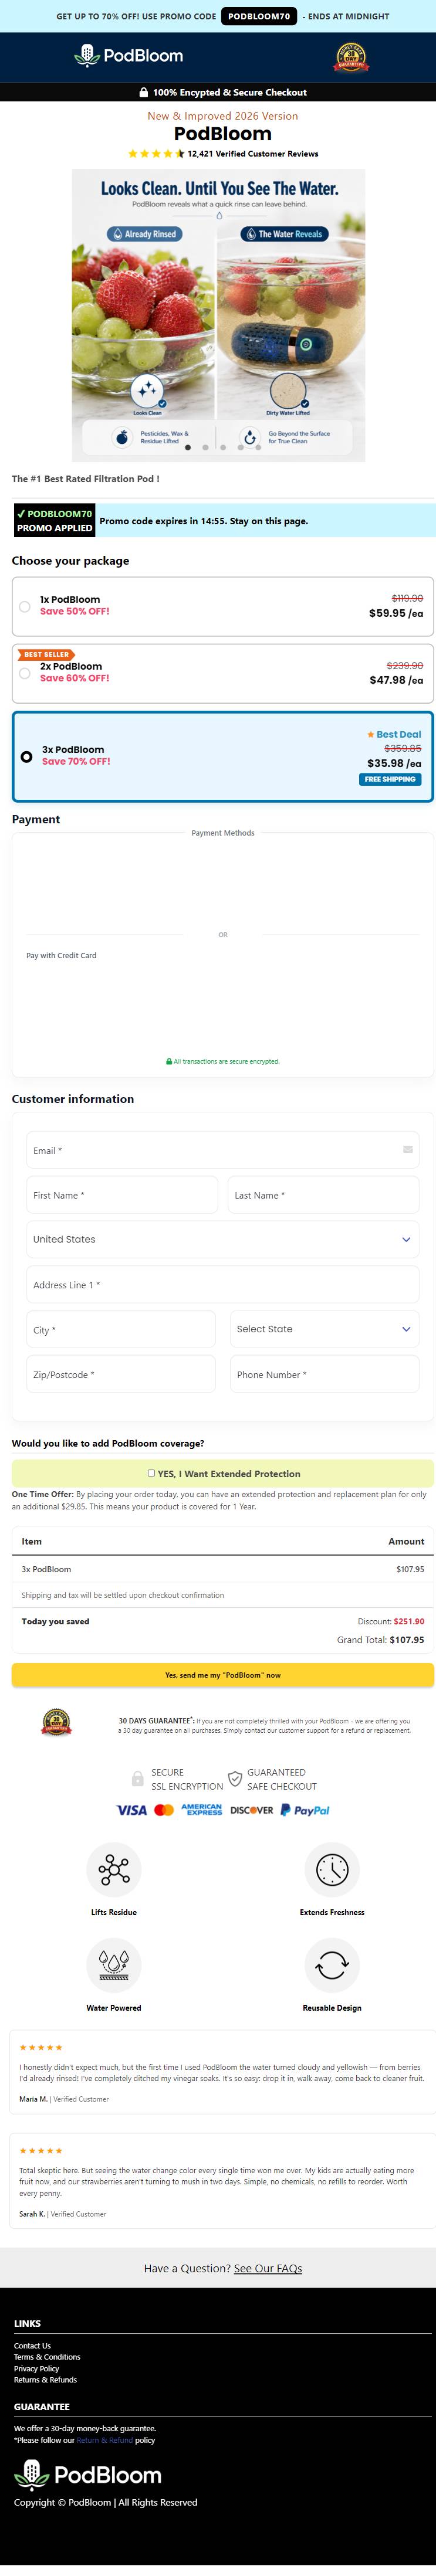Click the star rating on Maria M. review
This screenshot has width=436, height=2576.
coord(41,2048)
